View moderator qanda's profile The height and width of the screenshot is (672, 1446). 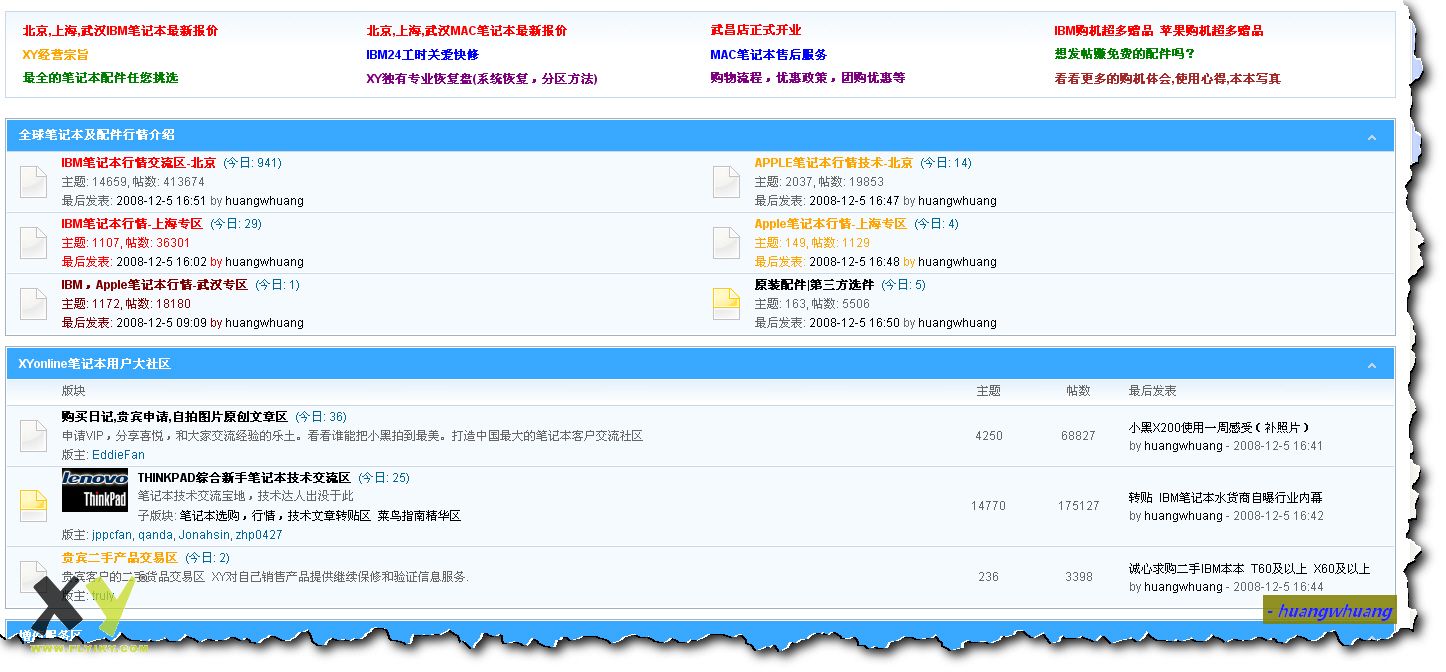pos(156,535)
